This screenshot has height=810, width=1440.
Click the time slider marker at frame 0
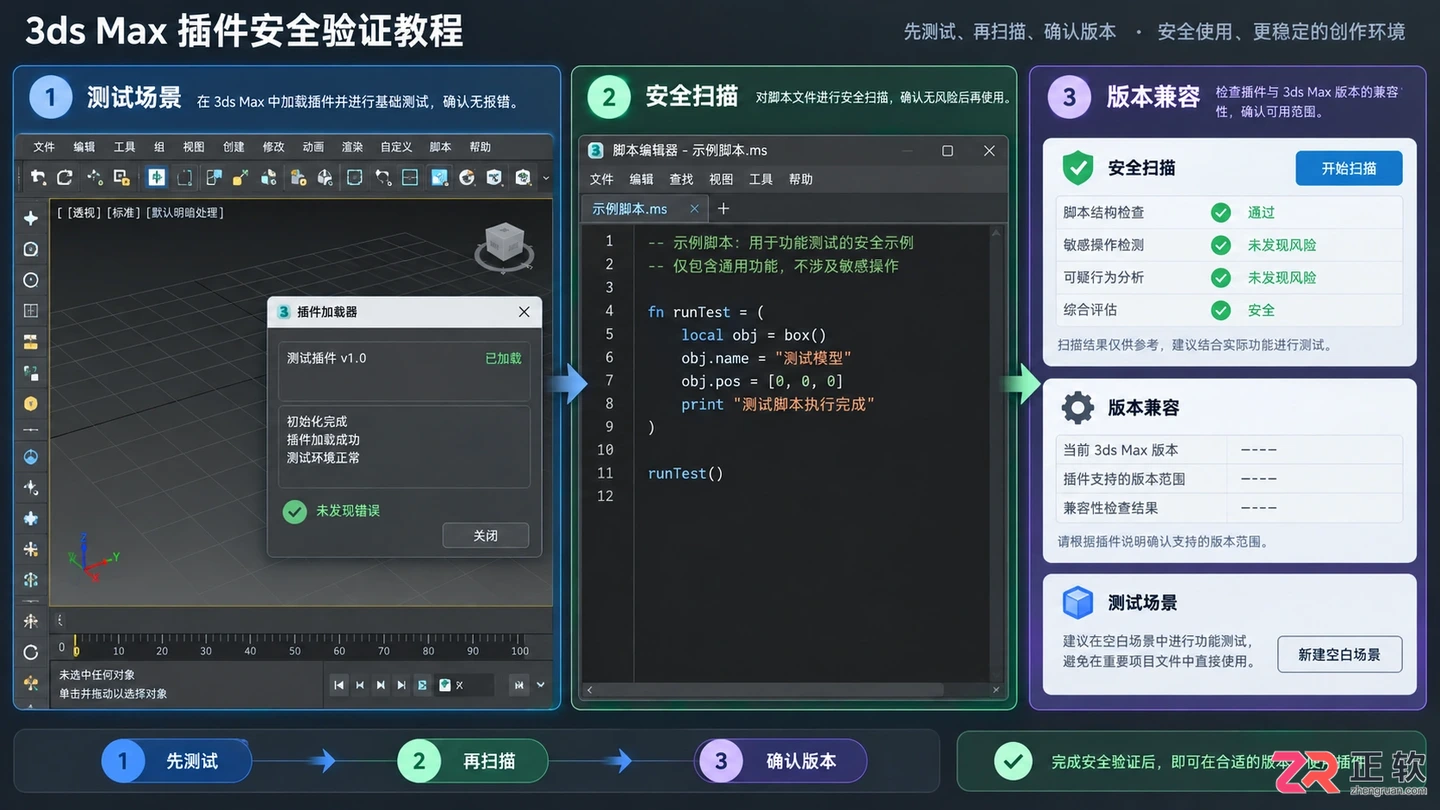[75, 646]
